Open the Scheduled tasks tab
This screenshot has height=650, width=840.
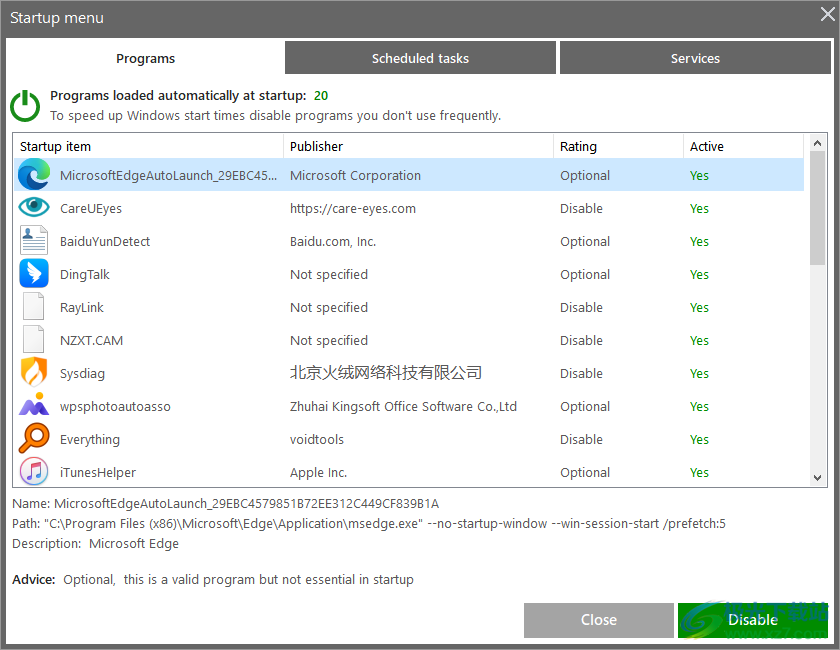point(420,58)
